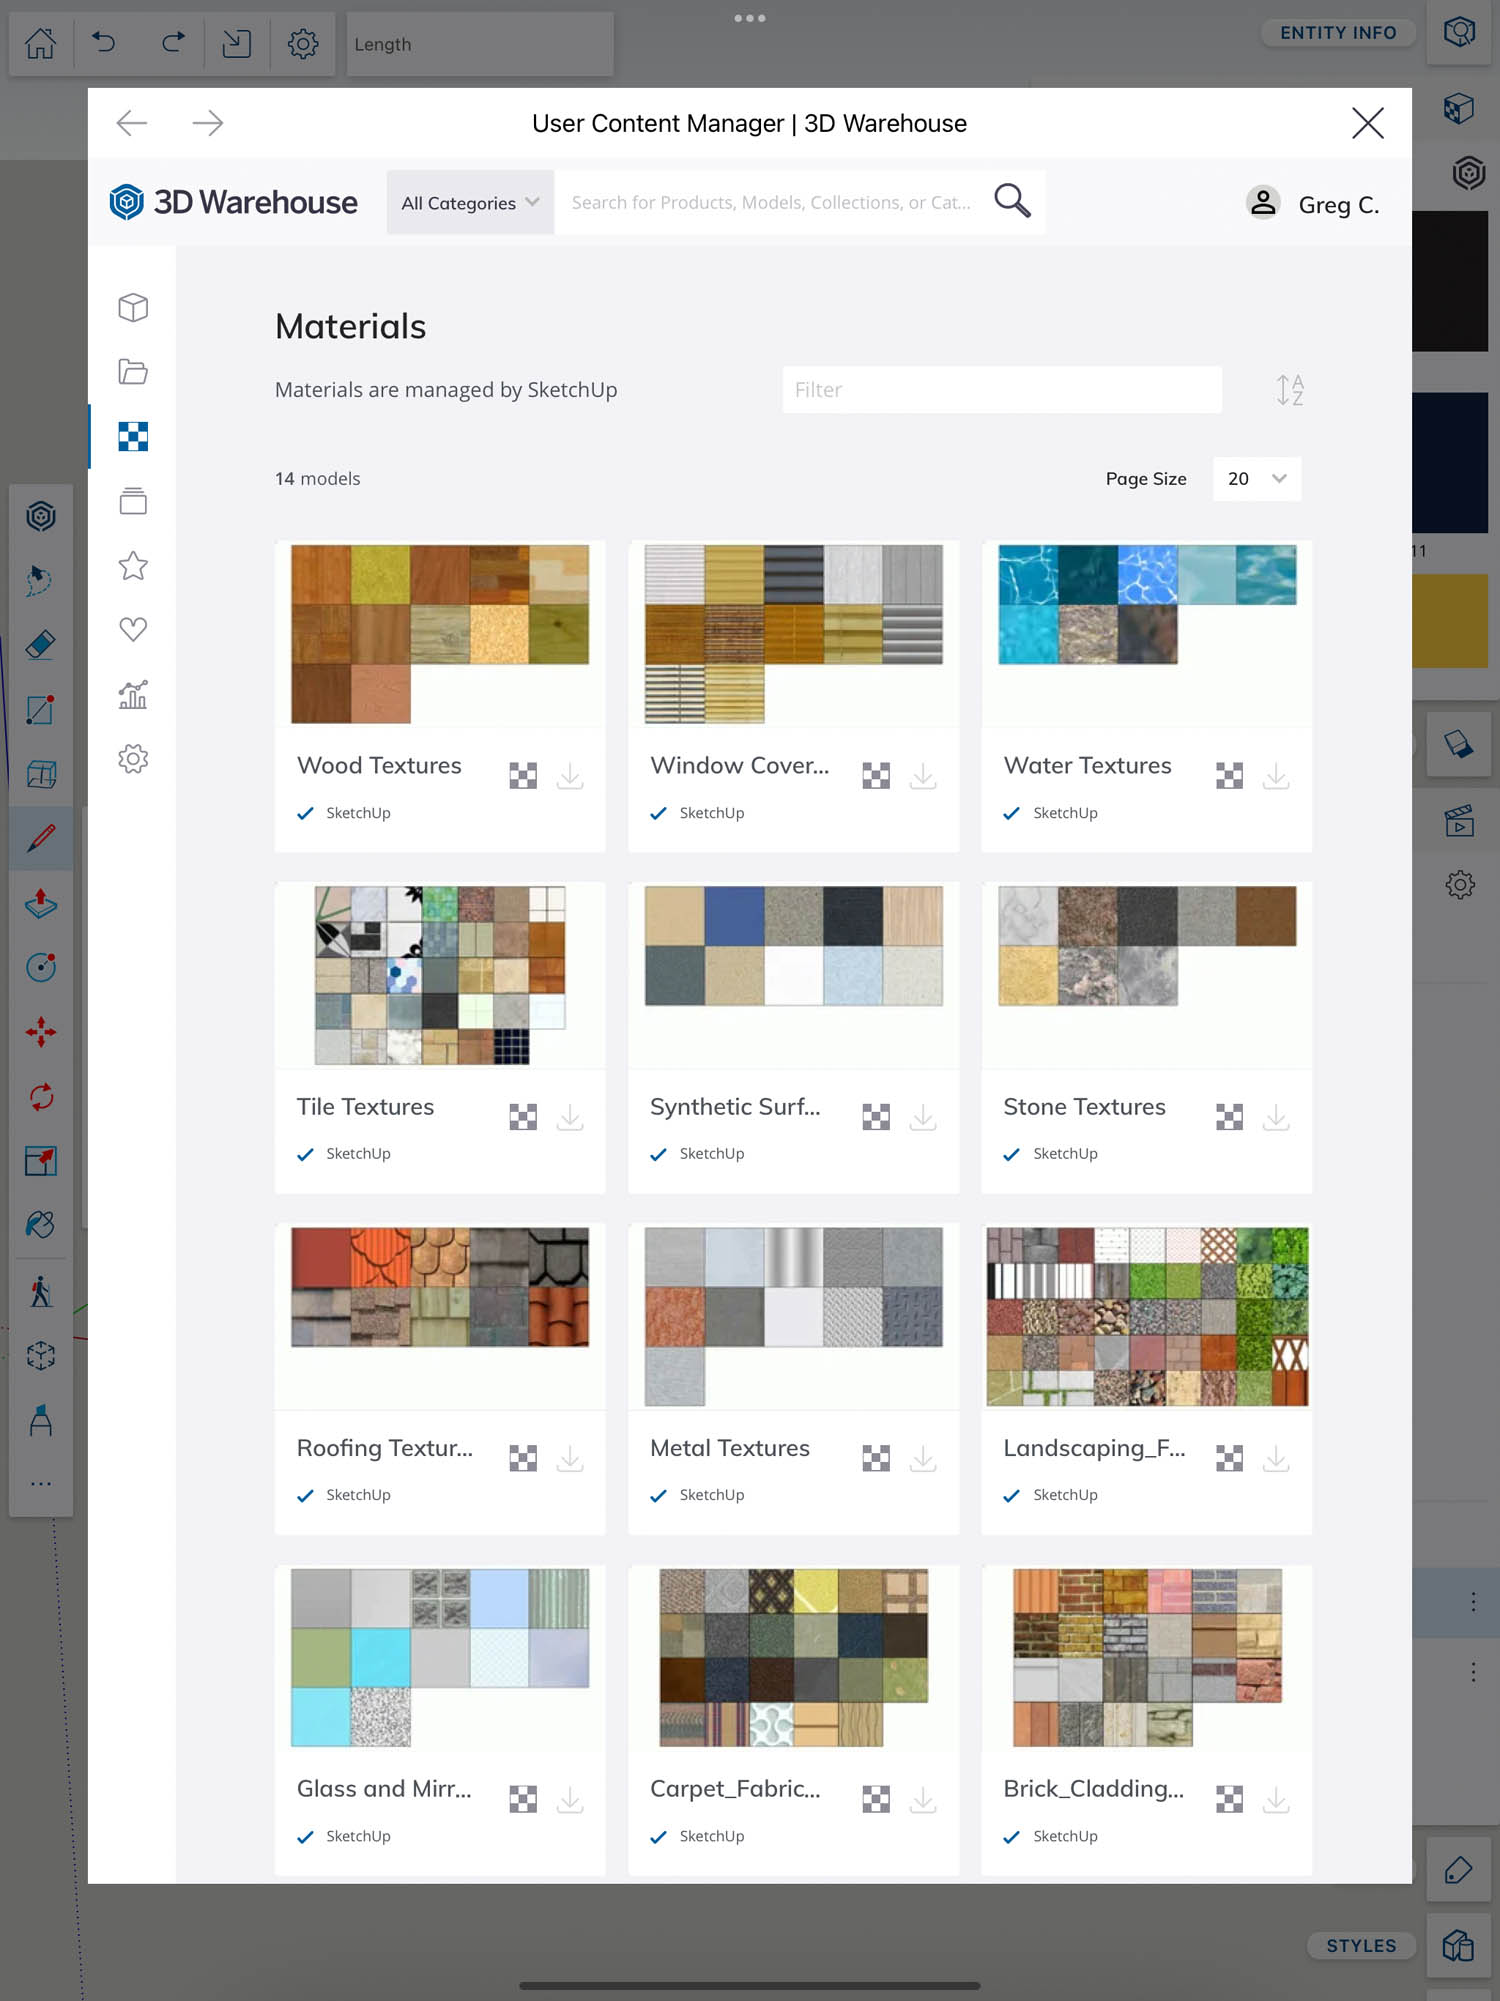
Task: Open the Materials section in the sidebar
Action: 133,437
